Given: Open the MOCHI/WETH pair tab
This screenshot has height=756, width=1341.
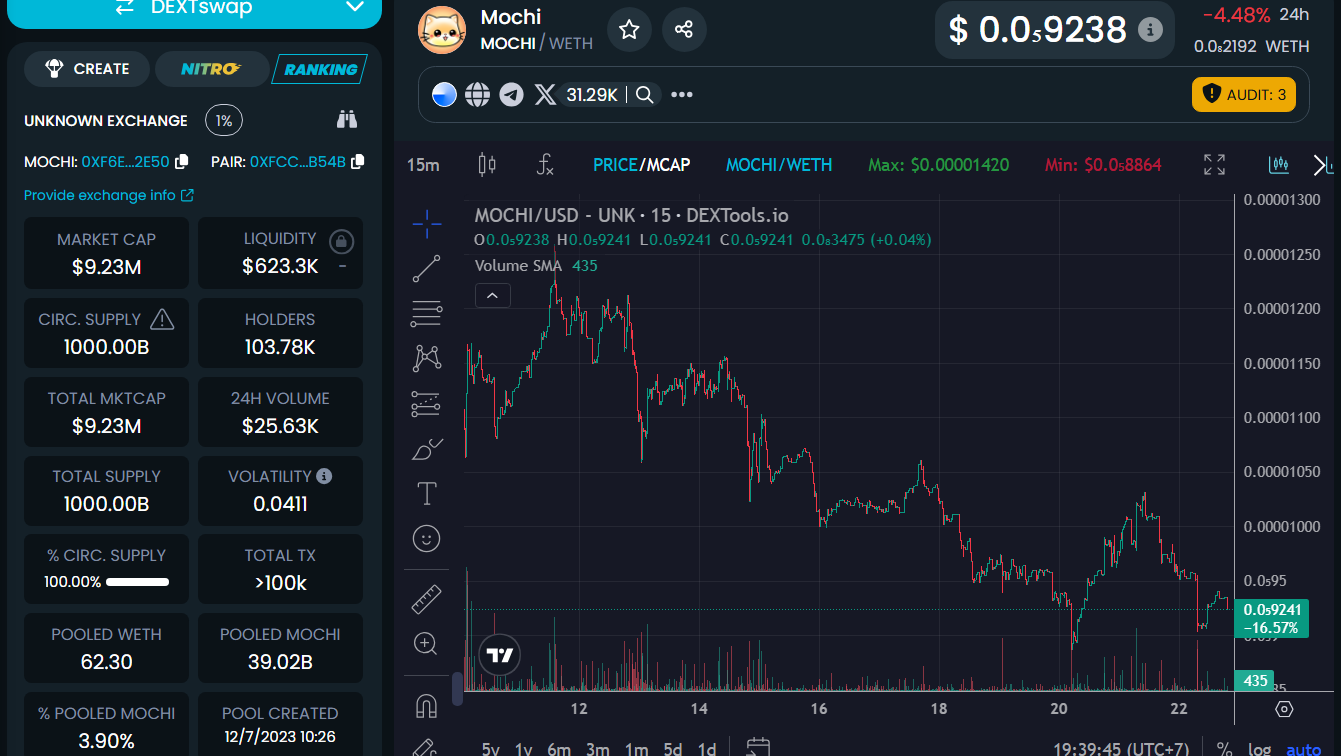Looking at the screenshot, I should [779, 164].
